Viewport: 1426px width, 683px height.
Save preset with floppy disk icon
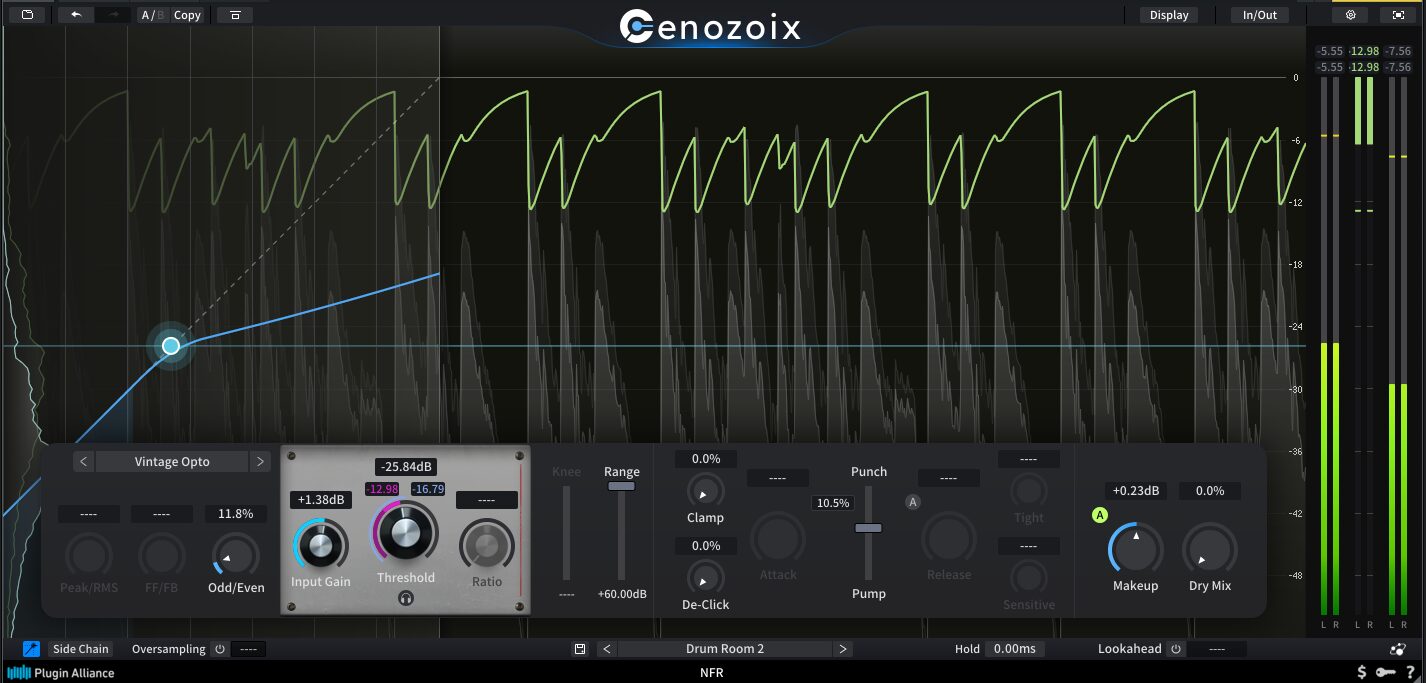(x=580, y=649)
